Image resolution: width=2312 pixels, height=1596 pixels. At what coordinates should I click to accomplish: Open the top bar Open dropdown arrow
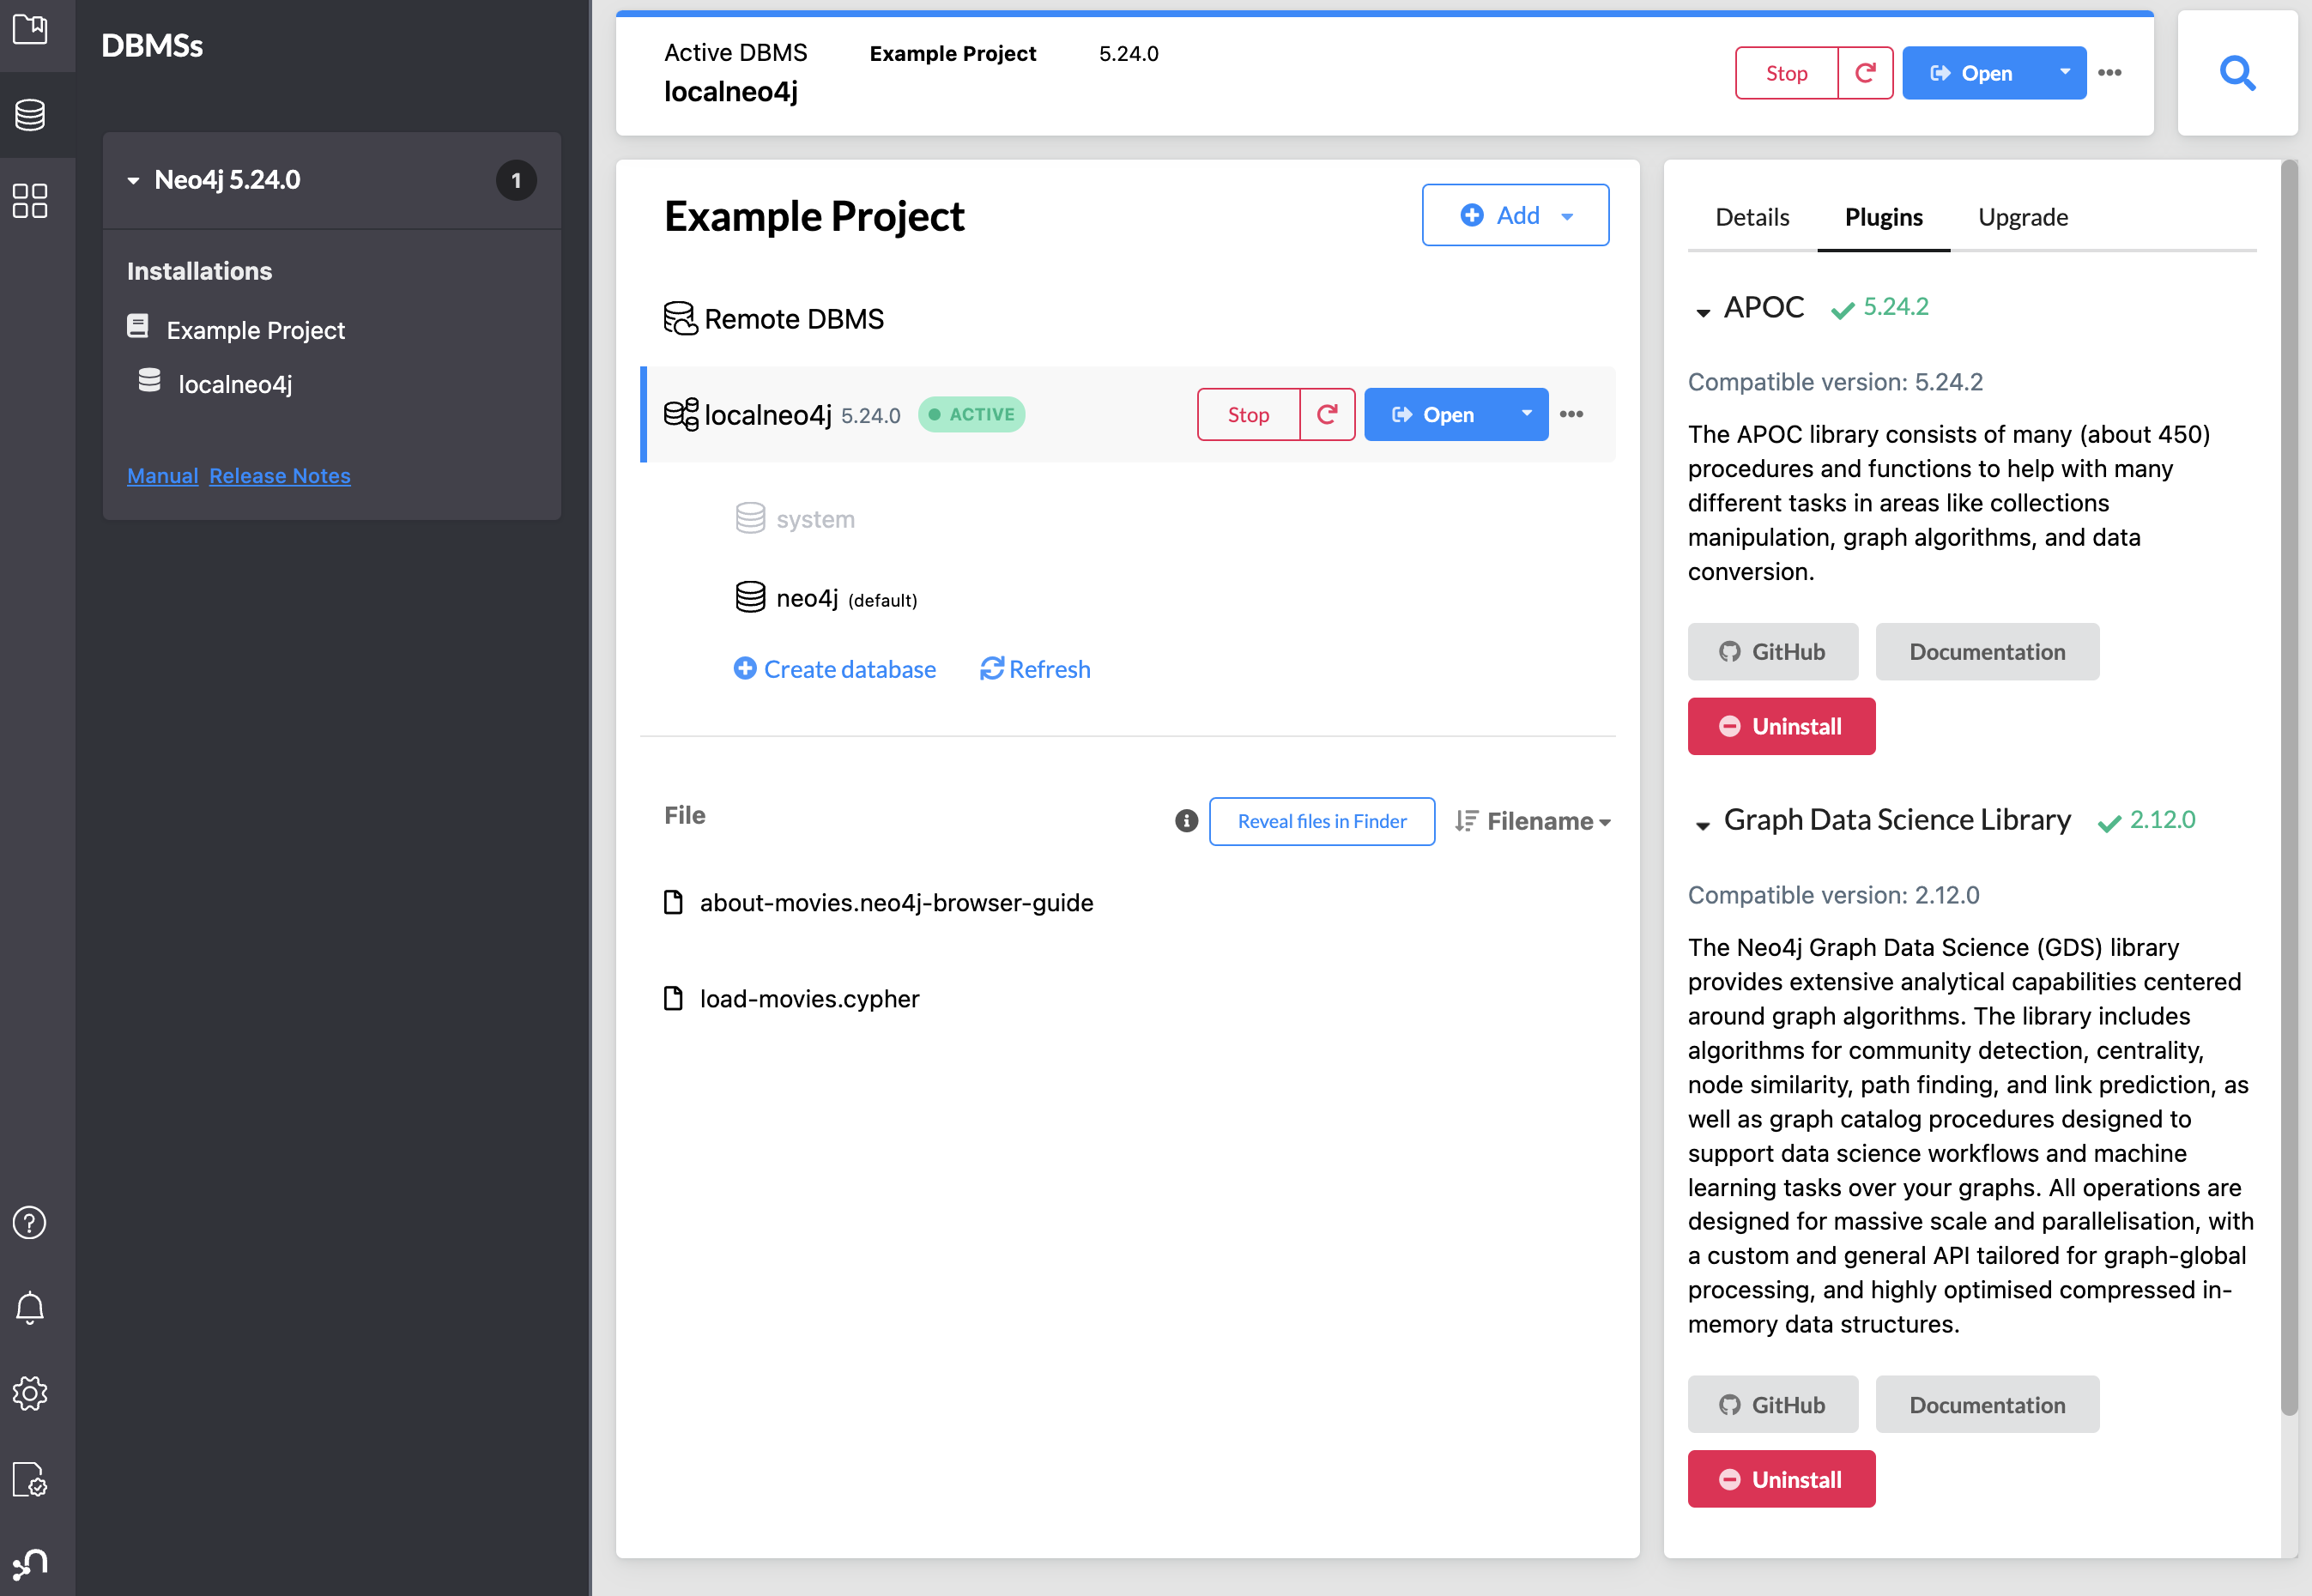2064,73
